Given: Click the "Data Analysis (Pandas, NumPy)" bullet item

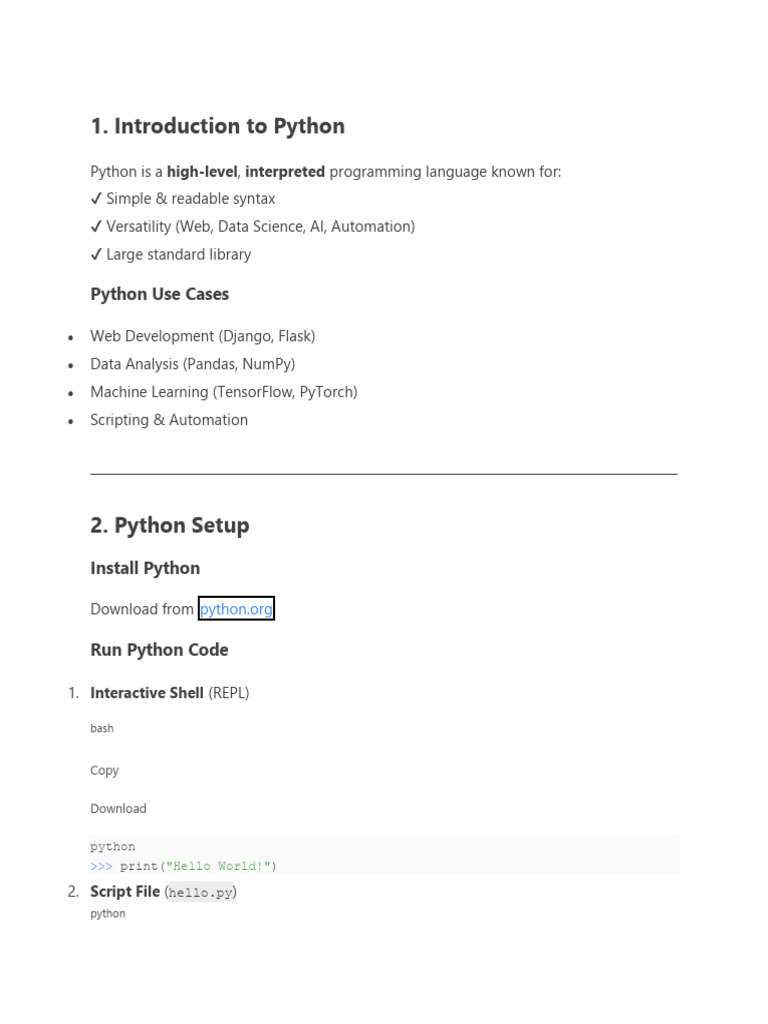Looking at the screenshot, I should click(x=192, y=364).
